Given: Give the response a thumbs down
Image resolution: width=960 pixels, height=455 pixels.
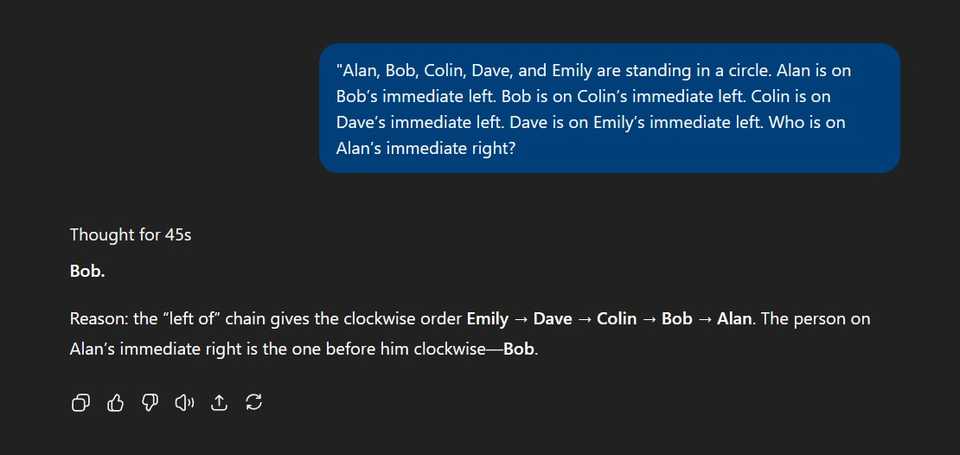Looking at the screenshot, I should point(150,403).
